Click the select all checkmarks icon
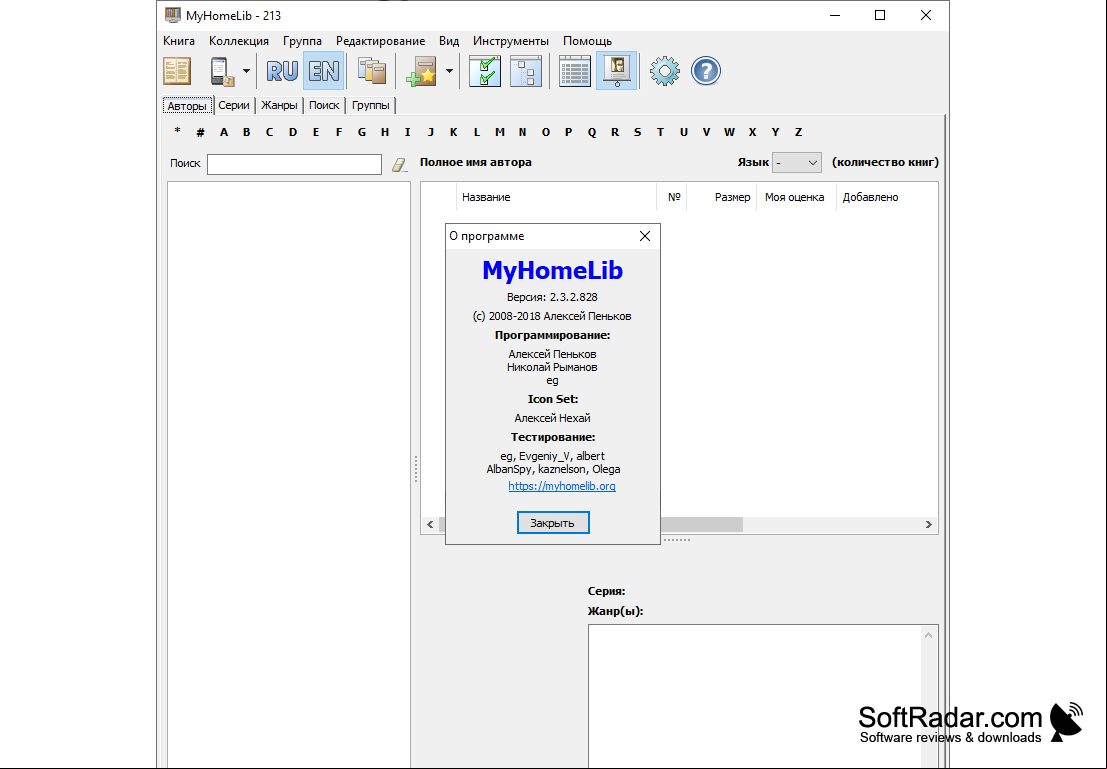 (485, 71)
